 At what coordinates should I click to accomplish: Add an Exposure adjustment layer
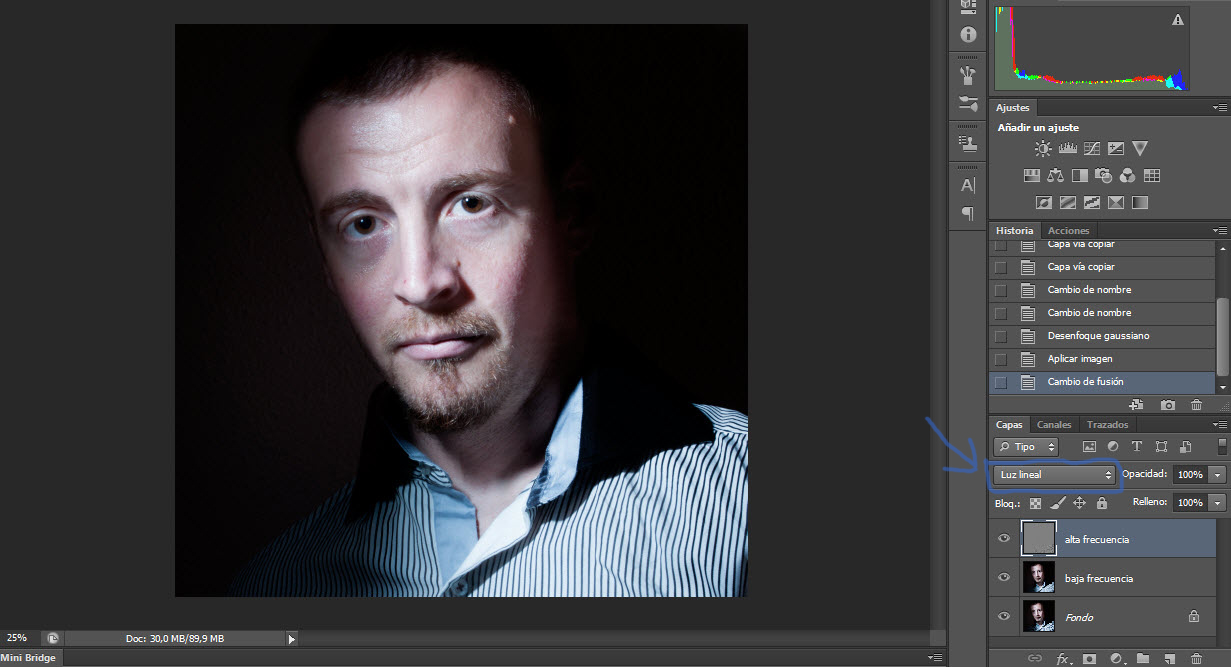tap(1116, 148)
